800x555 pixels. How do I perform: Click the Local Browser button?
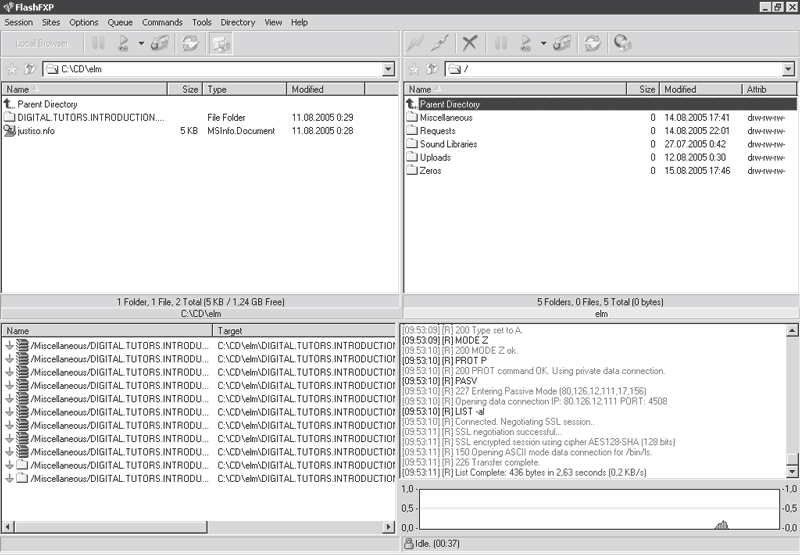click(x=42, y=43)
